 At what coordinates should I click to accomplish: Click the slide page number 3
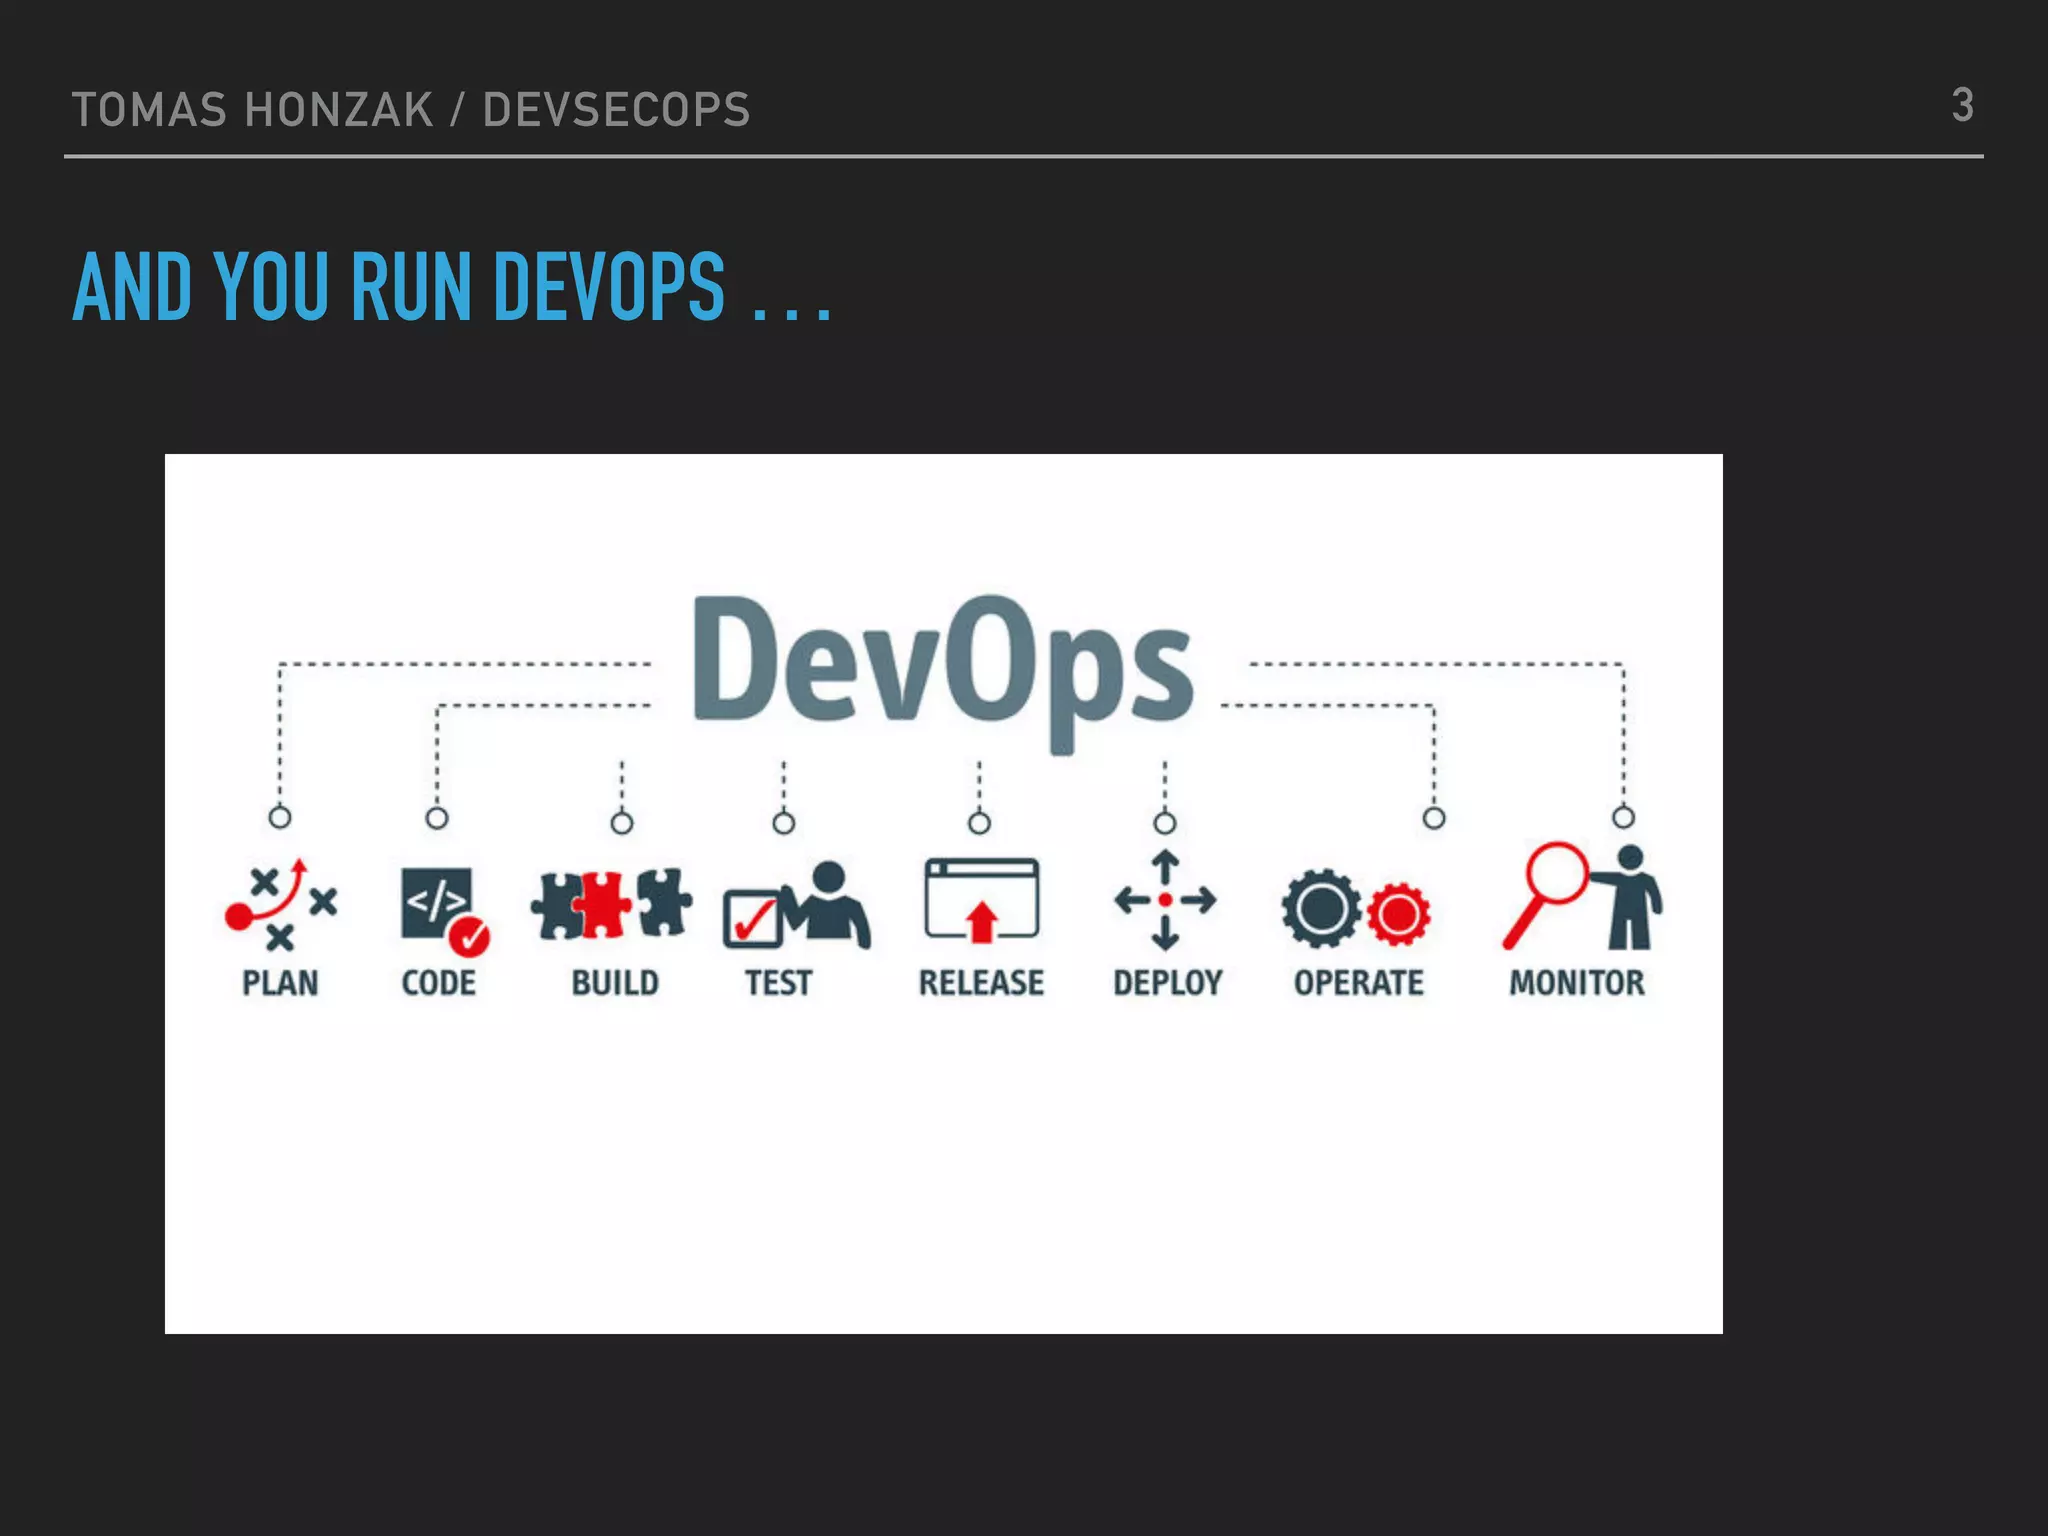1963,105
